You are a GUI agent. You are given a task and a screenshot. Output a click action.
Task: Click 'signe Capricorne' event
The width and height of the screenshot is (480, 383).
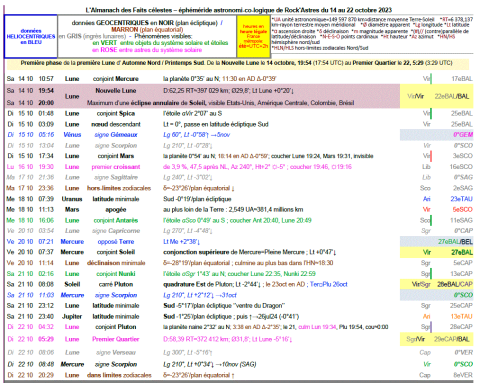(x=116, y=231)
